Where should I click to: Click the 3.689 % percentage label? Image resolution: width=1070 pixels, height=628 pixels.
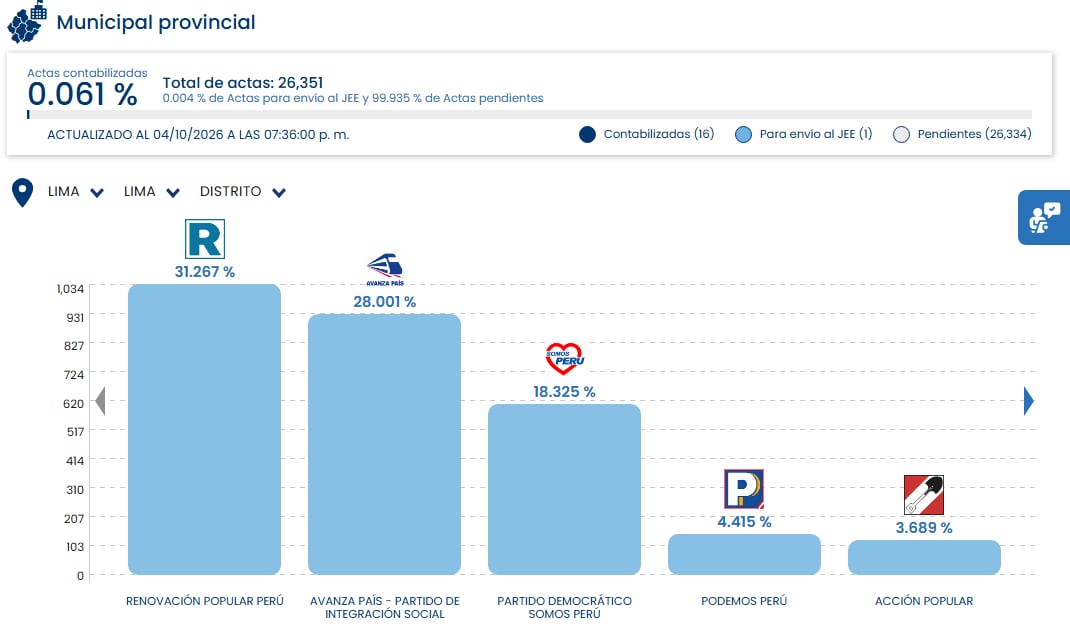924,528
